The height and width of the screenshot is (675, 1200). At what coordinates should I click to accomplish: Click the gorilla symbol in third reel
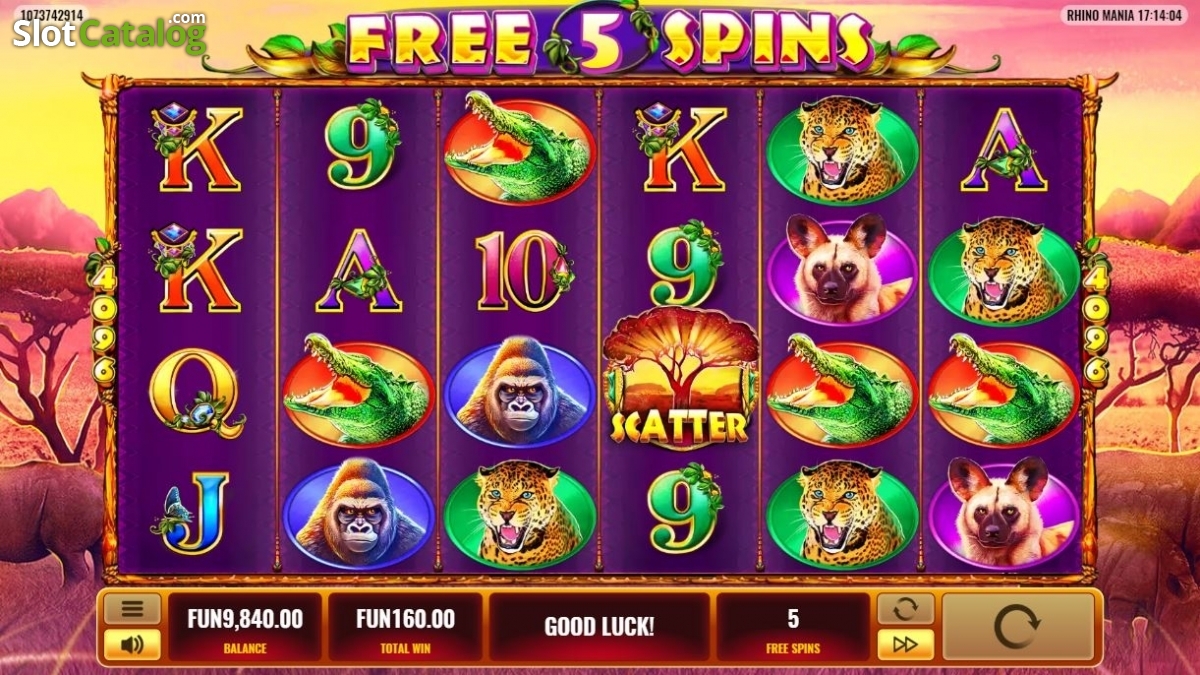[x=519, y=392]
